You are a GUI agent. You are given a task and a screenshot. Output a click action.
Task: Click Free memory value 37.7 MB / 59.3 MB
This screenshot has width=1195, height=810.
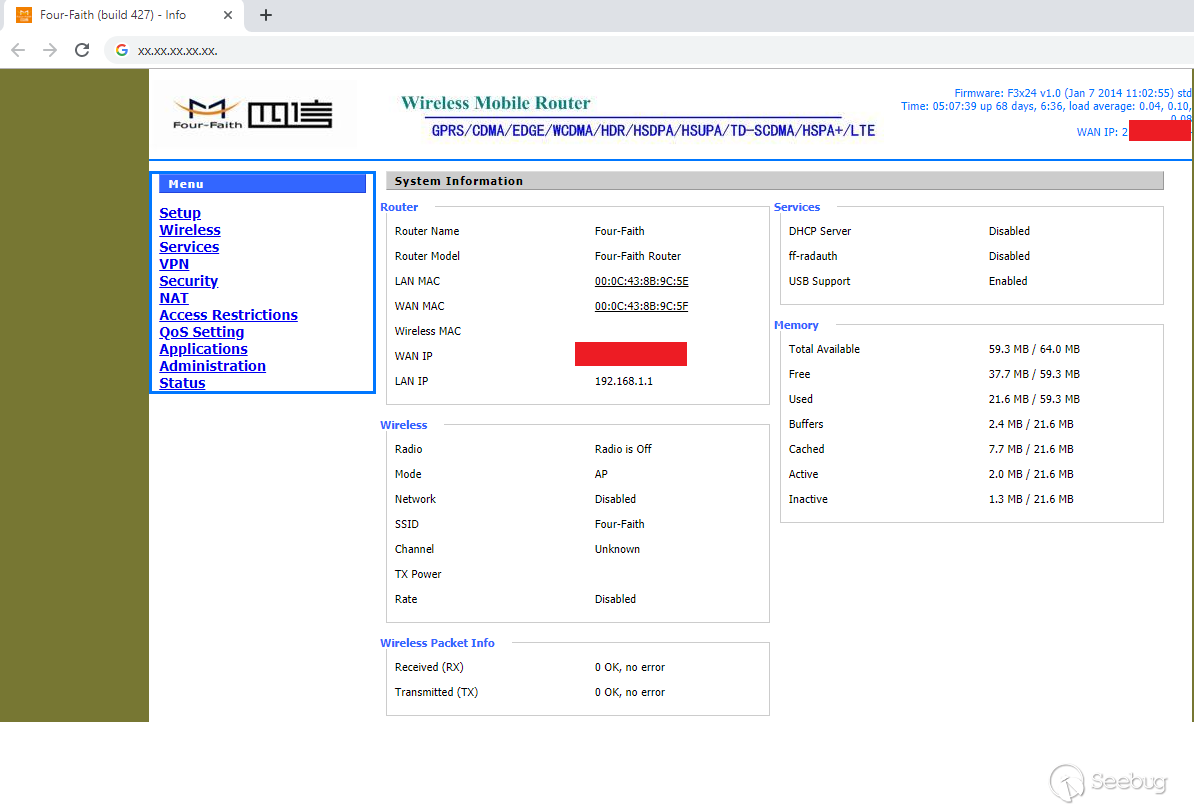point(1034,374)
